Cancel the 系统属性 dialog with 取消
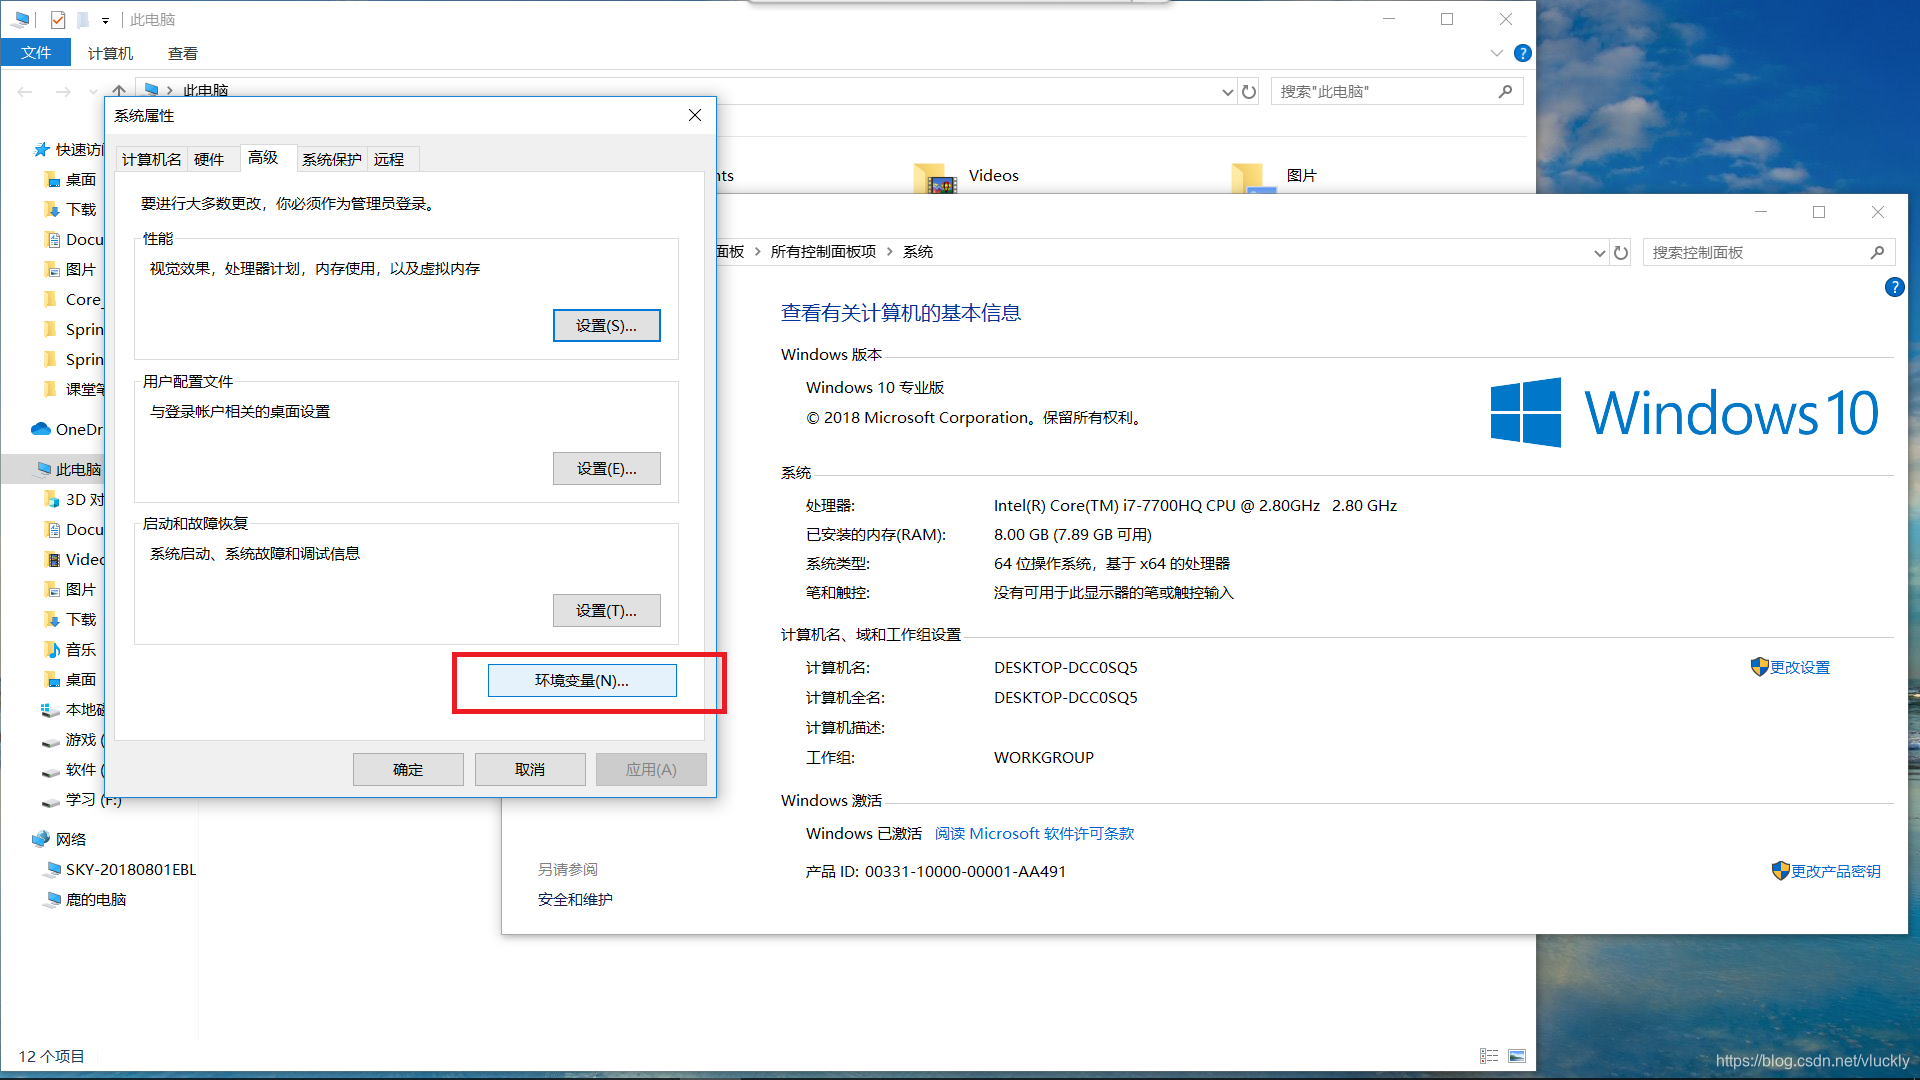This screenshot has height=1080, width=1920. pos(530,770)
